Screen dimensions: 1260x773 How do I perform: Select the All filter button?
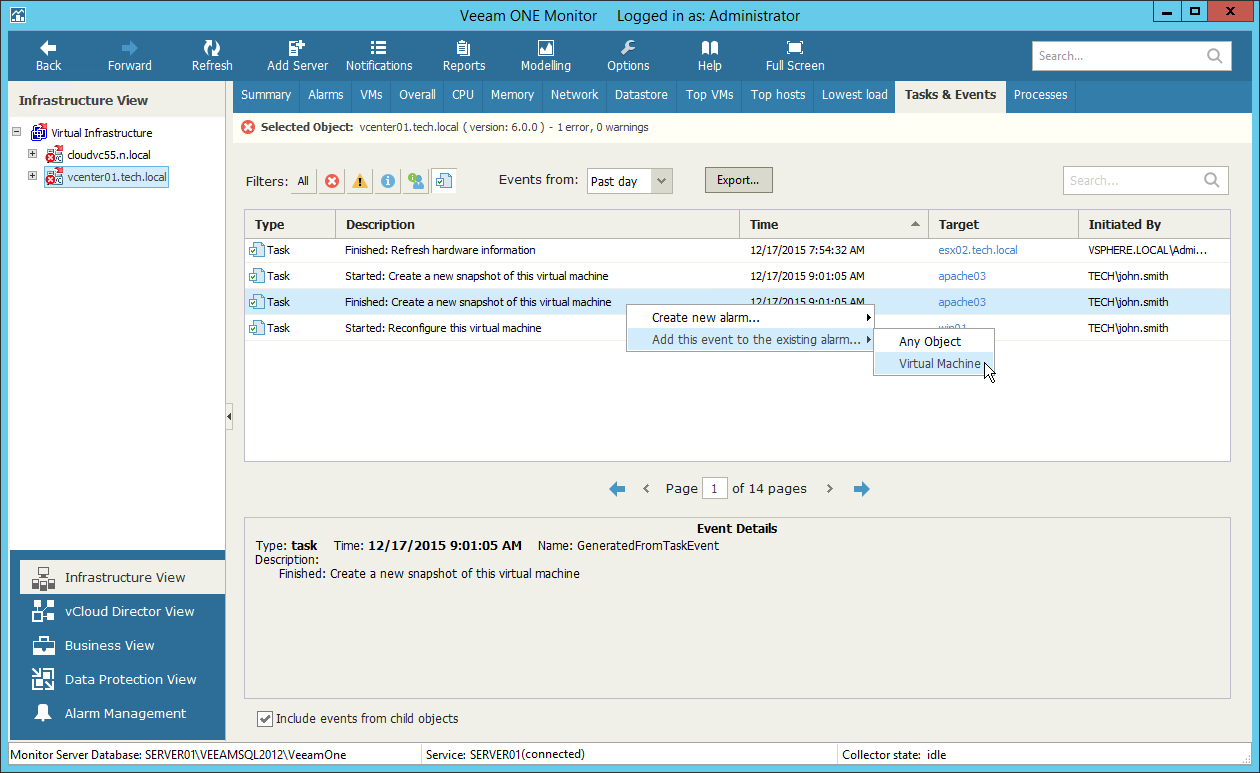(x=303, y=181)
